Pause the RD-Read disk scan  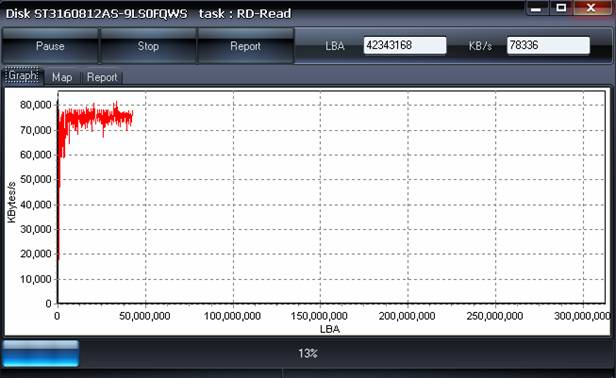pyautogui.click(x=50, y=46)
